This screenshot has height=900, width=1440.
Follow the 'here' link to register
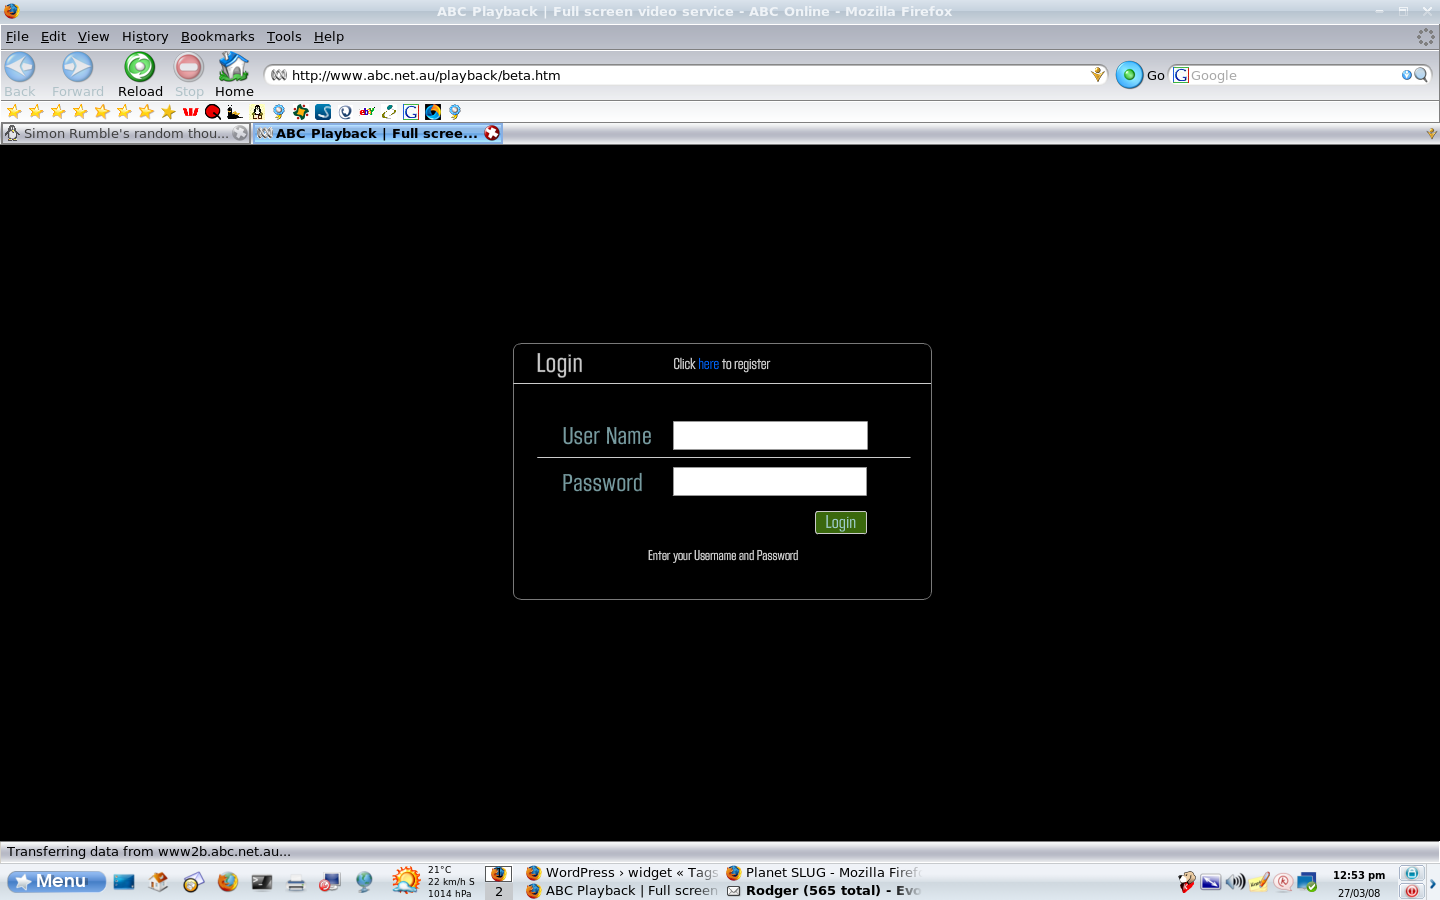click(709, 364)
